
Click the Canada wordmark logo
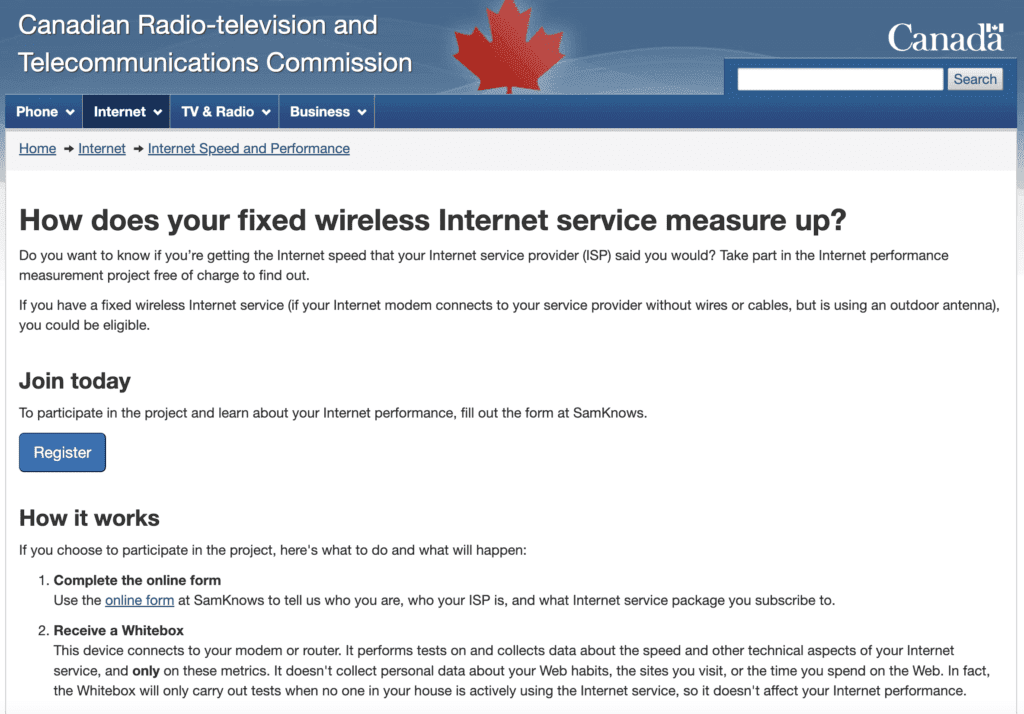click(945, 38)
